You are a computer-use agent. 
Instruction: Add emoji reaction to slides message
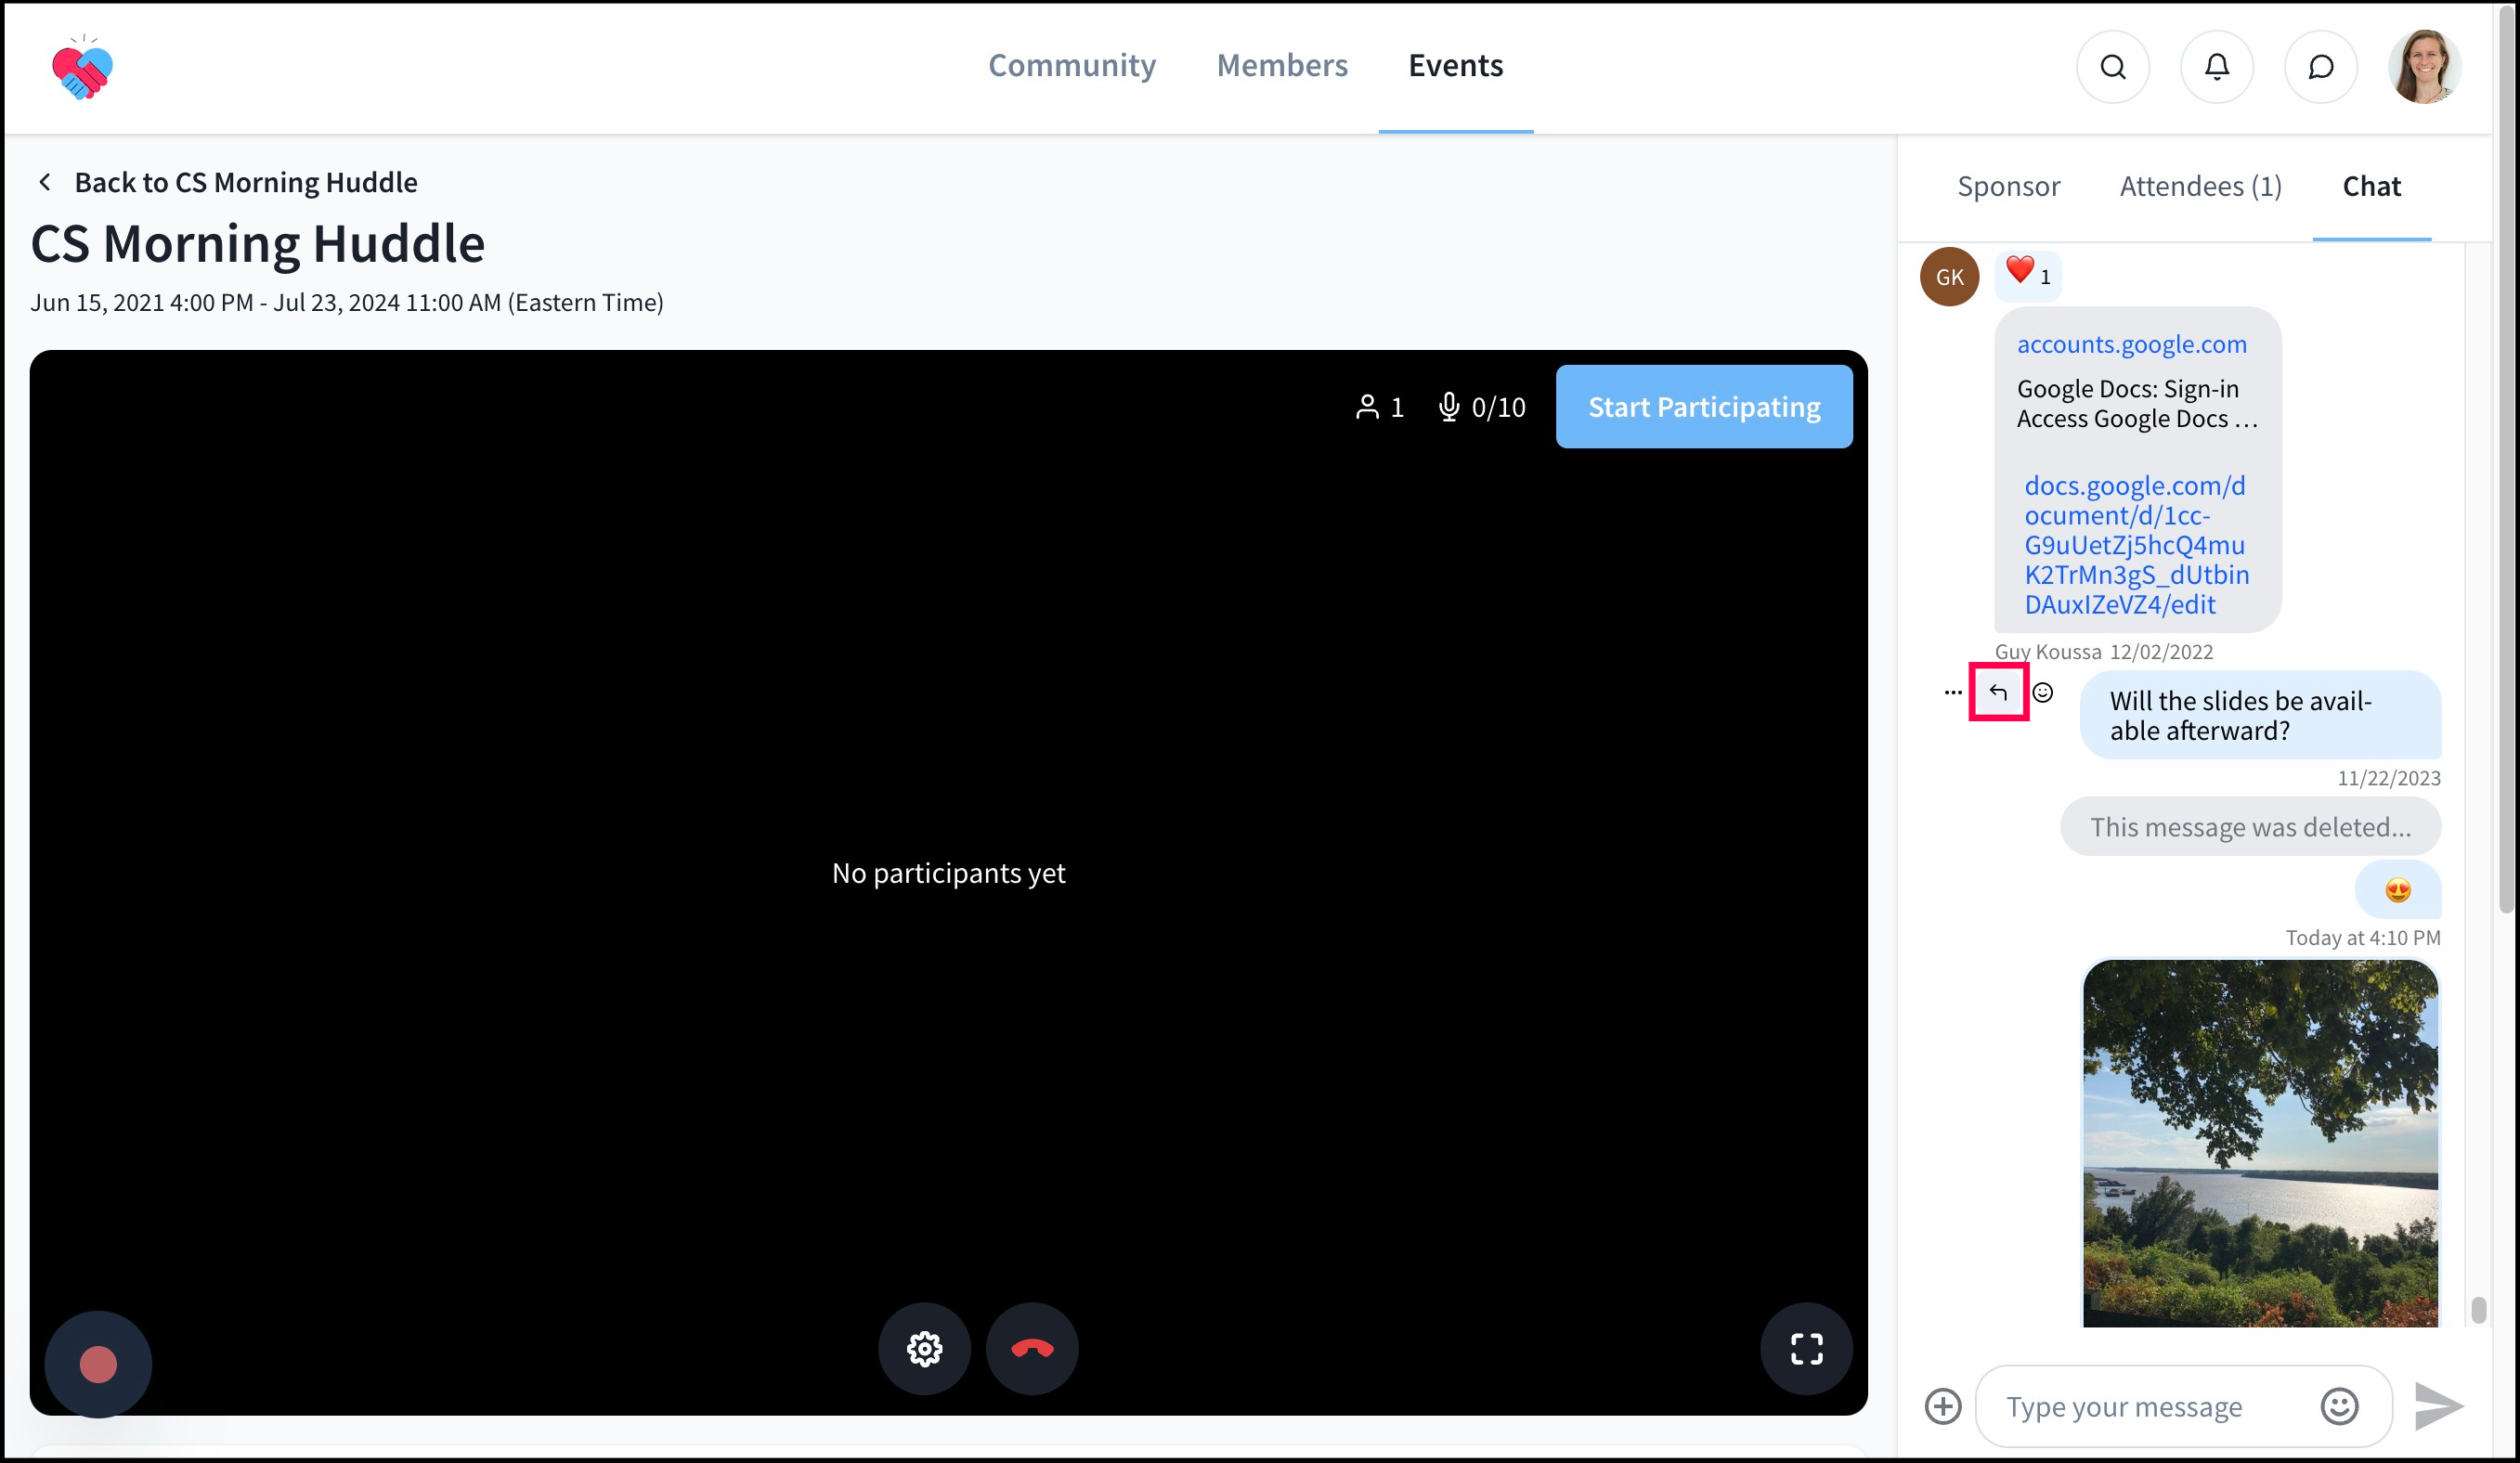click(2043, 692)
